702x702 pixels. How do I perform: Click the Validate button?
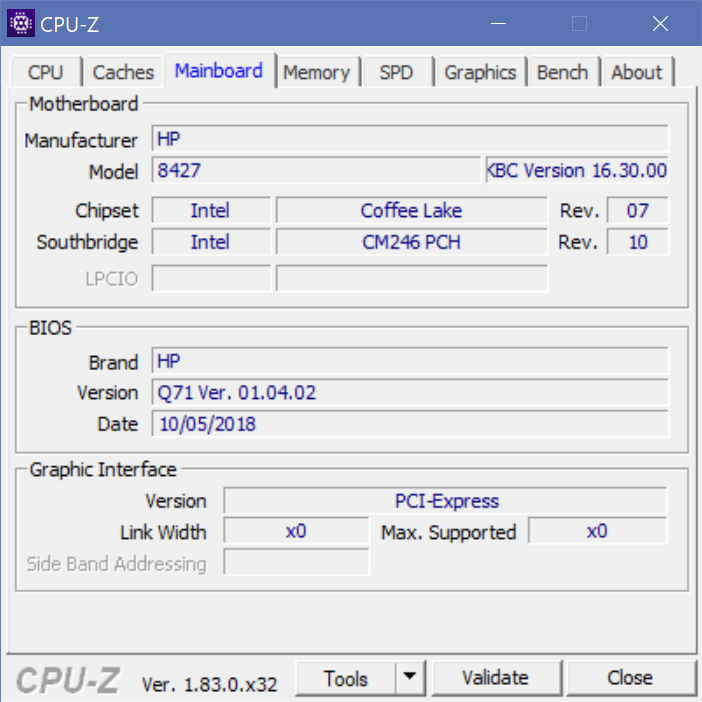[x=496, y=678]
